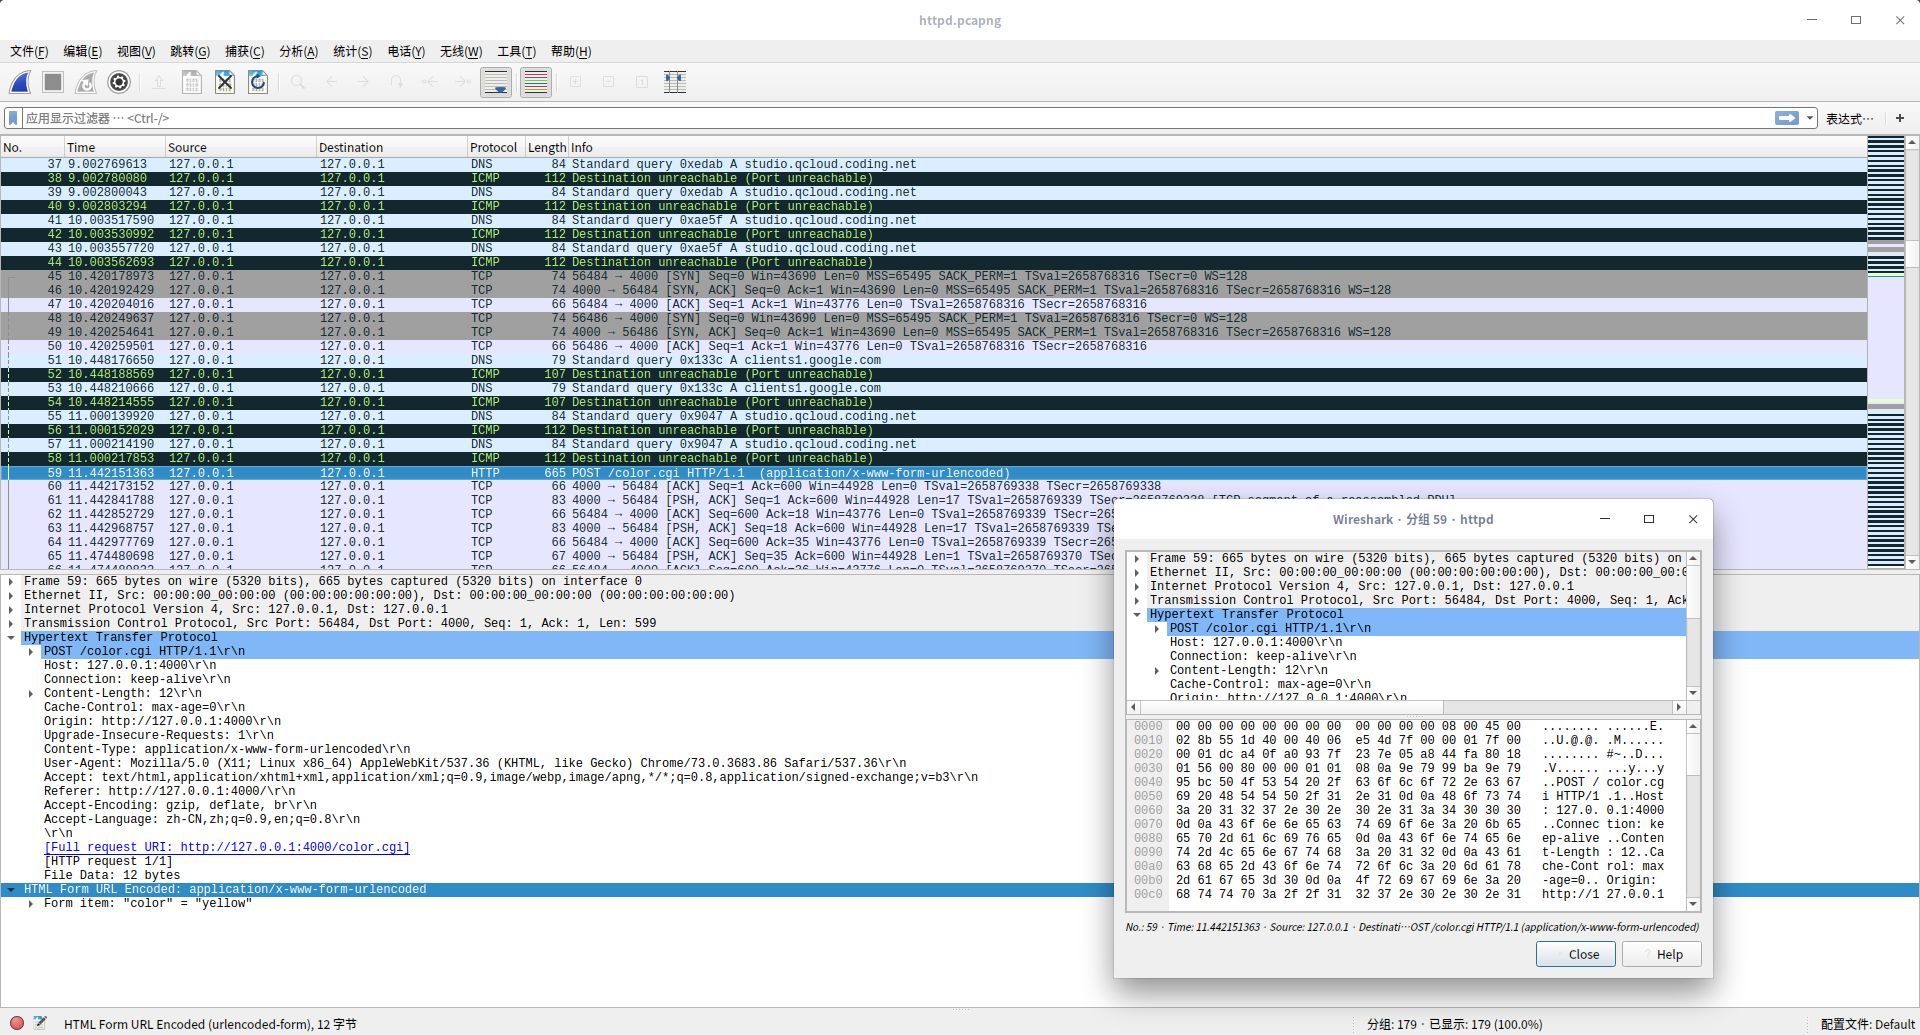Expand Ethernet II in main details pane
The width and height of the screenshot is (1920, 1035).
11,595
